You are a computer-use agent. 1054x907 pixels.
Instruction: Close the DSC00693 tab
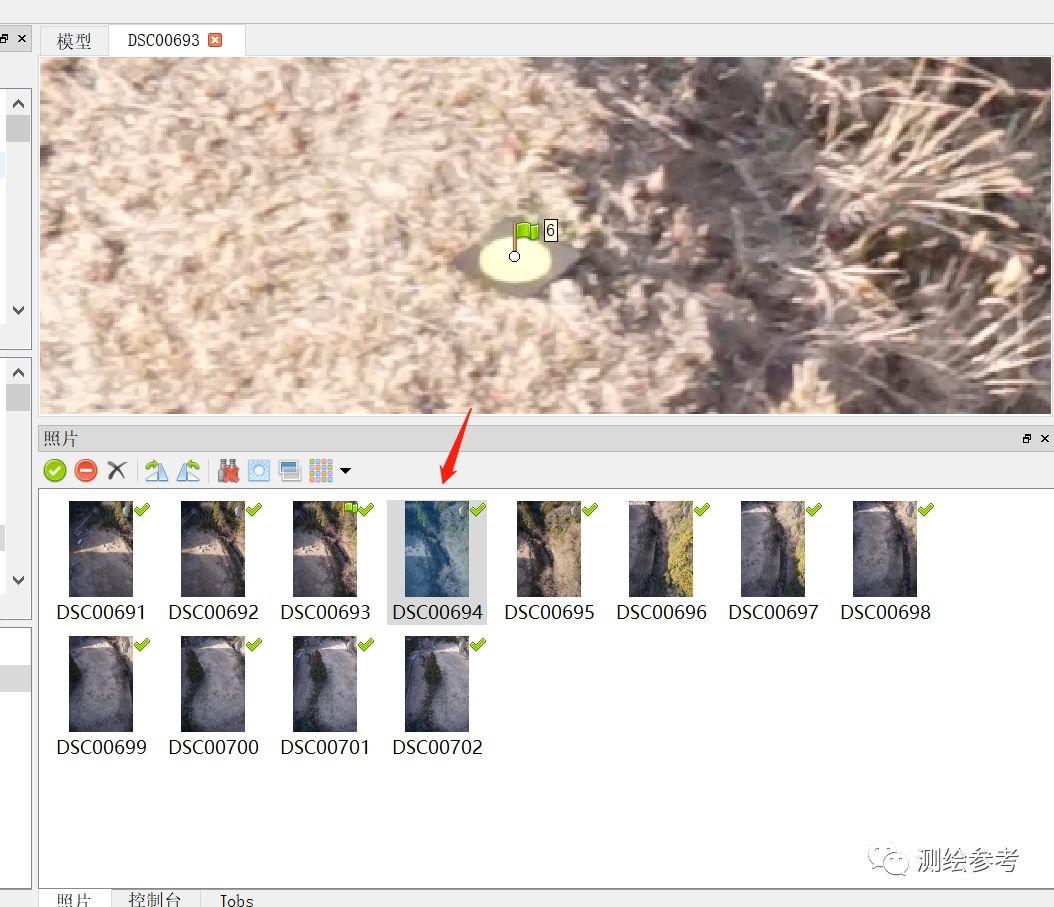click(215, 40)
